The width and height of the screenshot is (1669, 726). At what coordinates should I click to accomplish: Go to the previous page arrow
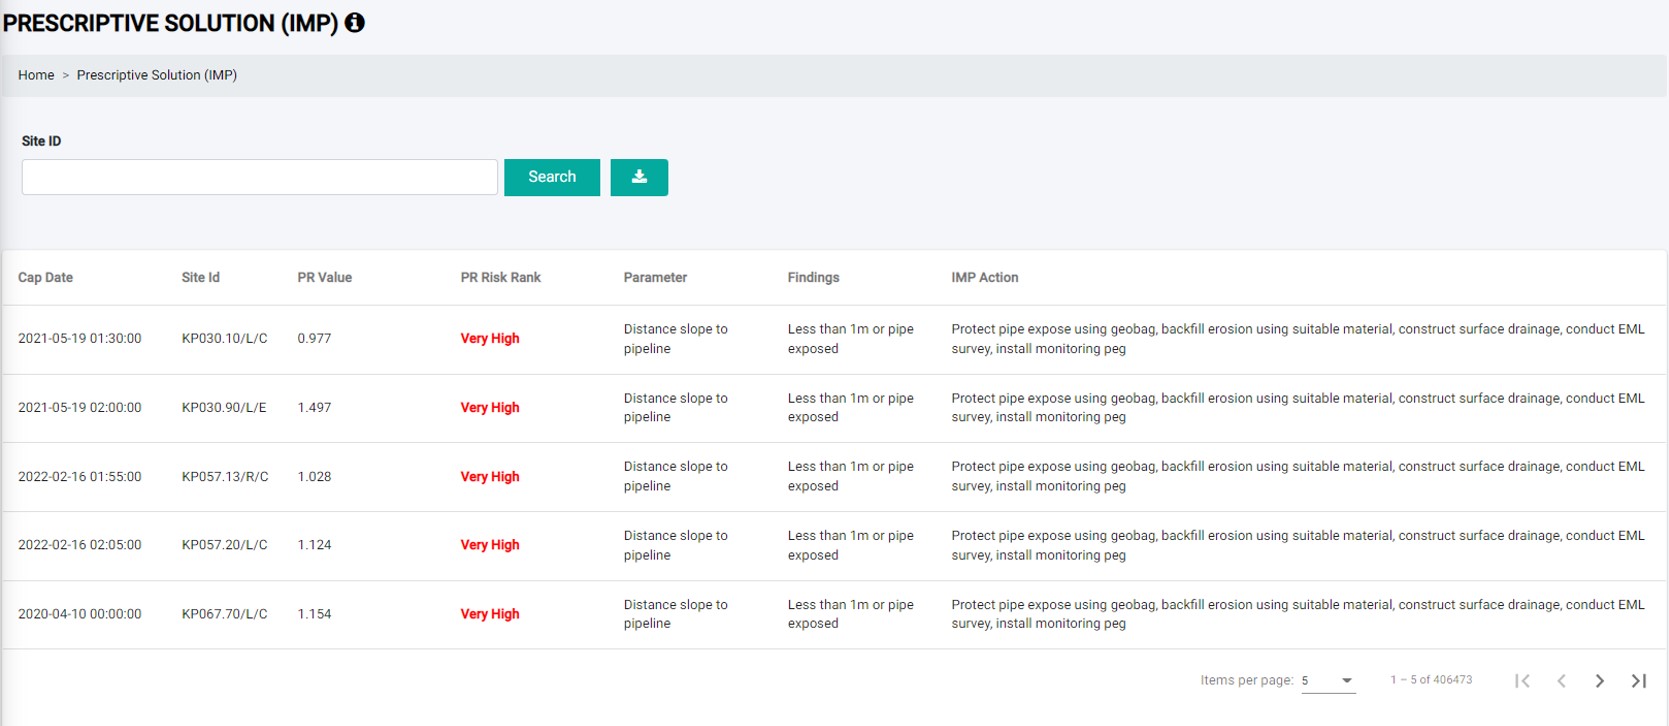[1561, 681]
